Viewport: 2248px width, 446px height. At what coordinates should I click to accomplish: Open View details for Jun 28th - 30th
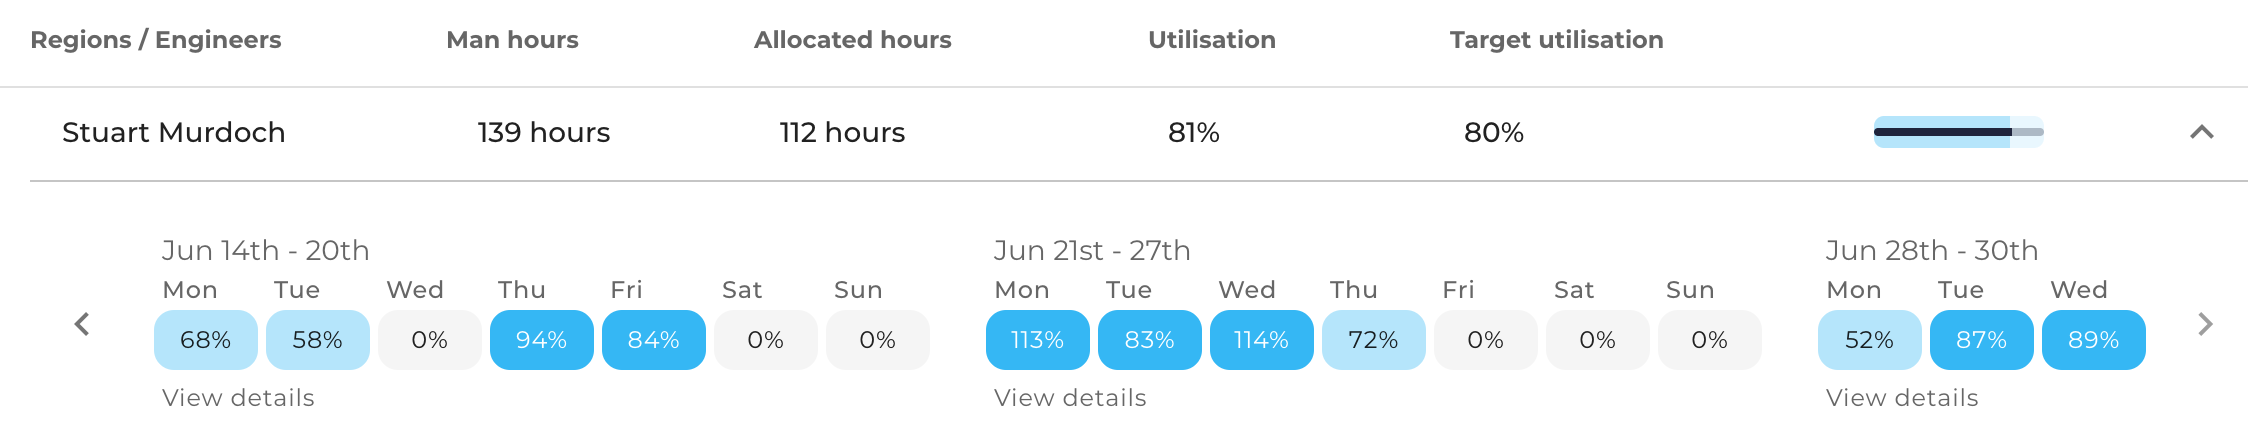(x=1902, y=398)
